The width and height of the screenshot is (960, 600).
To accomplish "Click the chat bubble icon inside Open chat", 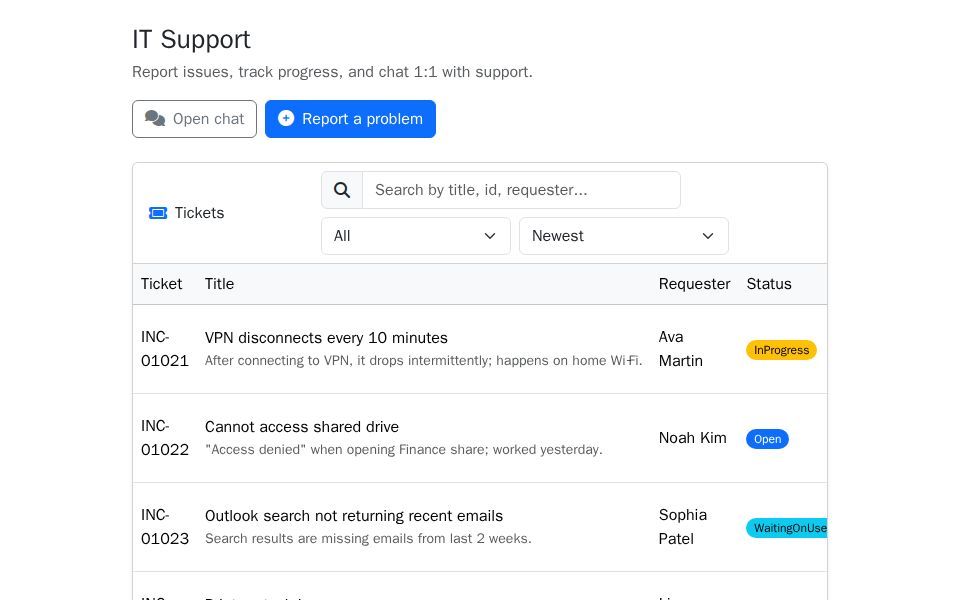I will 155,119.
